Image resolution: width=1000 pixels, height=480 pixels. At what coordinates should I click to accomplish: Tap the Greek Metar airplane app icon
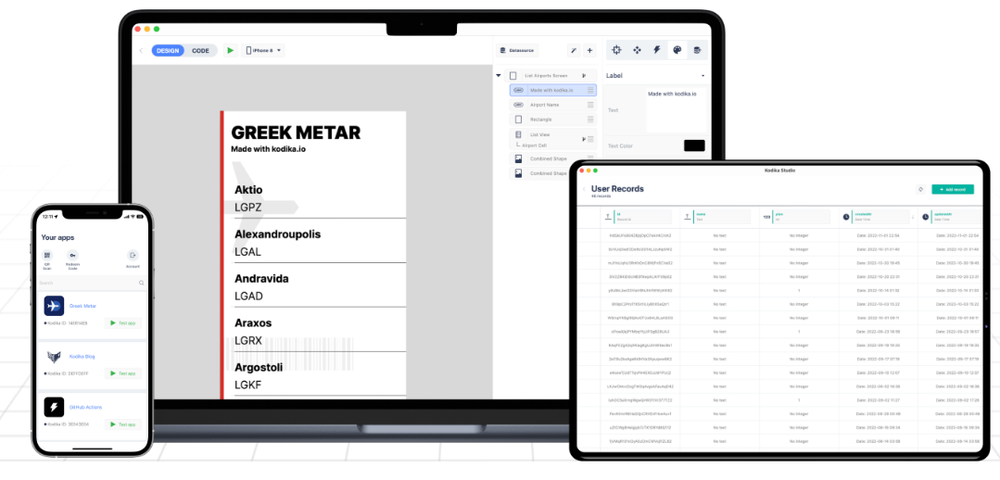(54, 306)
